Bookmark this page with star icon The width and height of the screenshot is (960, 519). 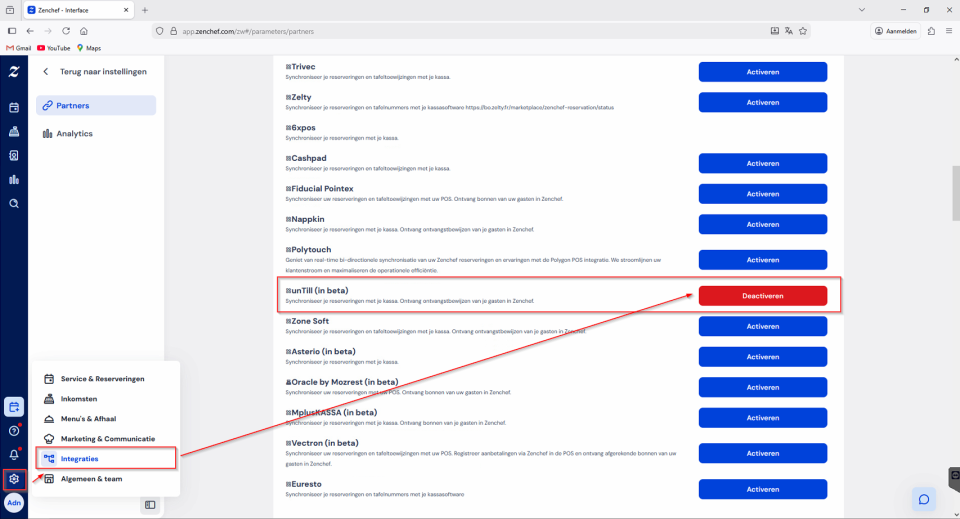click(803, 31)
